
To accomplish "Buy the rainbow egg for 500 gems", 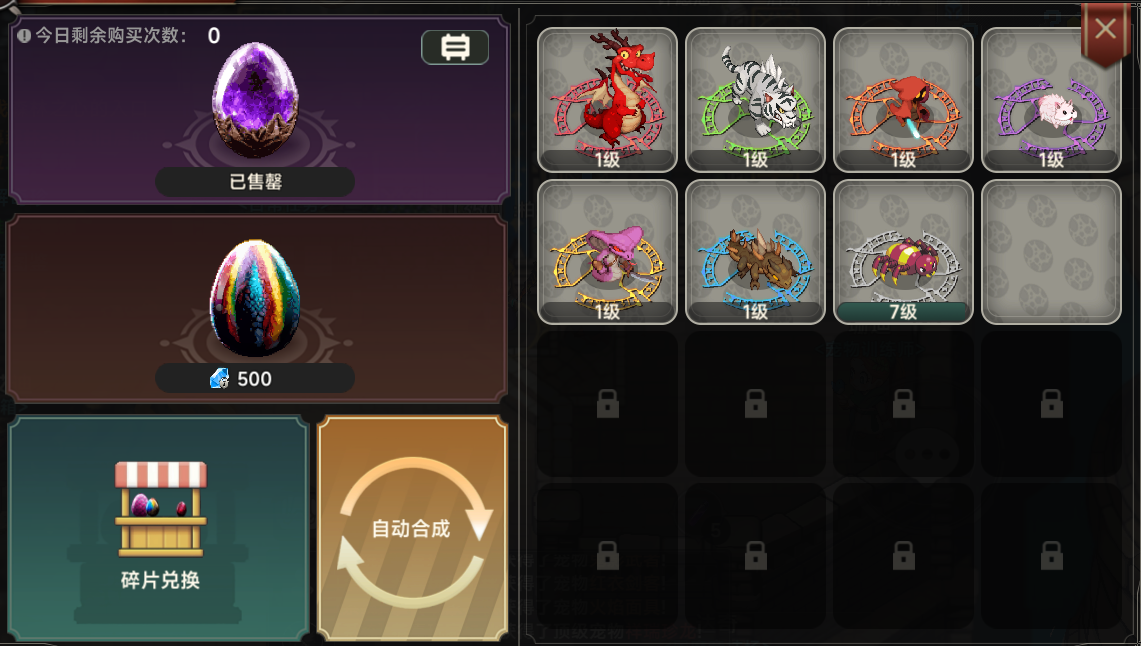I will pyautogui.click(x=255, y=378).
